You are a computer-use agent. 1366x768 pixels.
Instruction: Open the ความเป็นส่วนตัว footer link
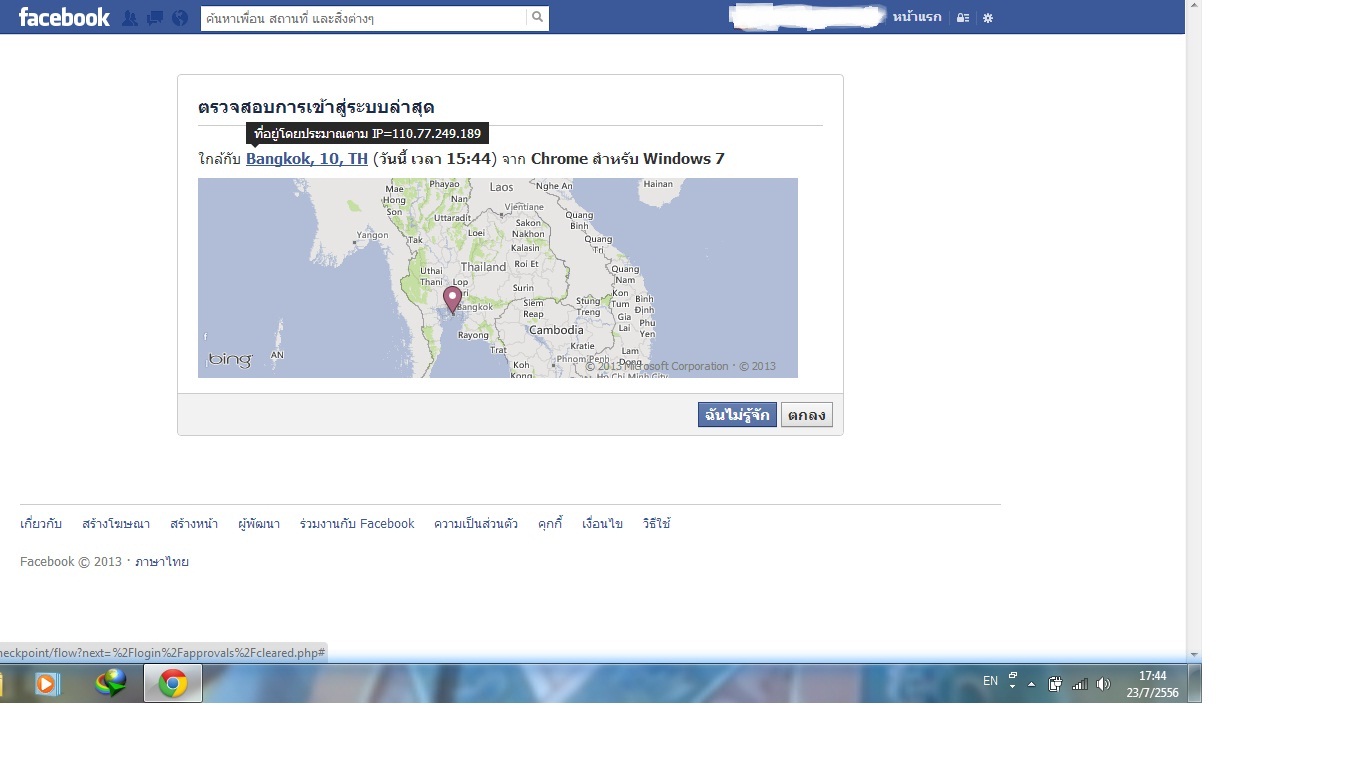tap(476, 524)
